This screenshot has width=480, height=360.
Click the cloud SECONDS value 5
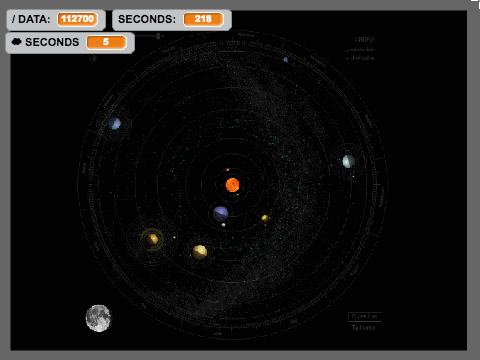click(106, 42)
